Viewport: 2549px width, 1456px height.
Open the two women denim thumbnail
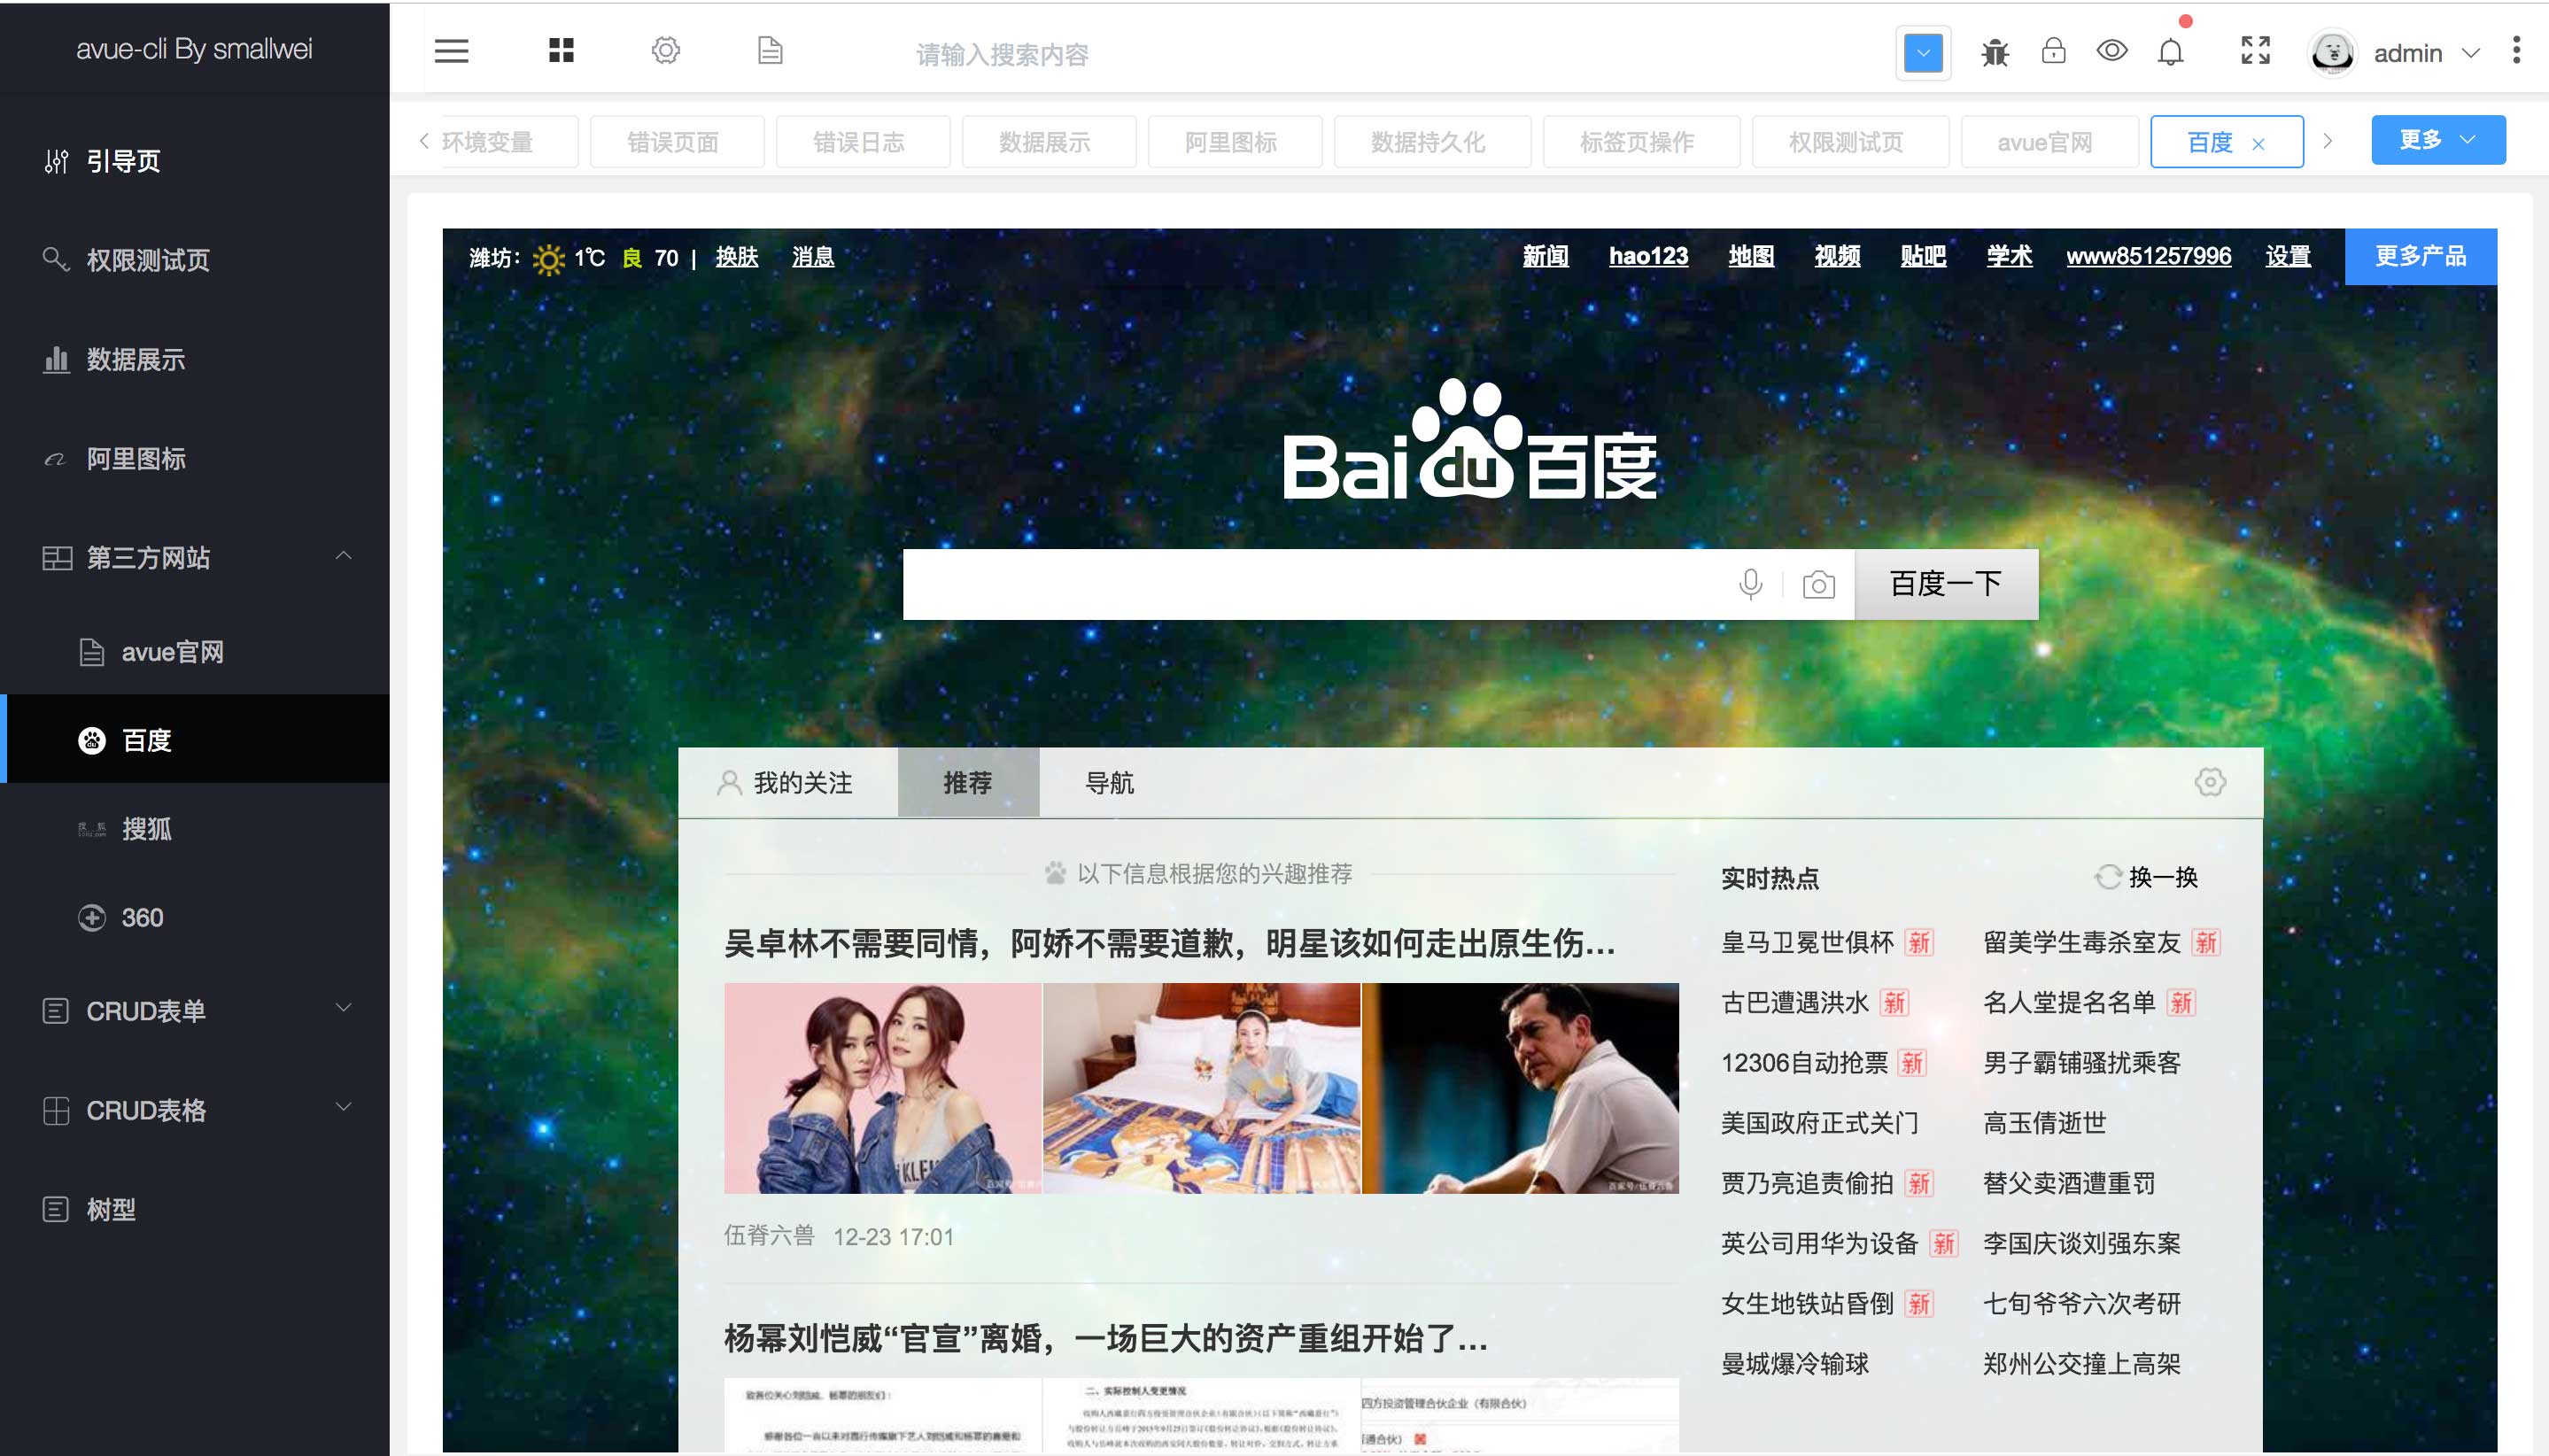[882, 1088]
